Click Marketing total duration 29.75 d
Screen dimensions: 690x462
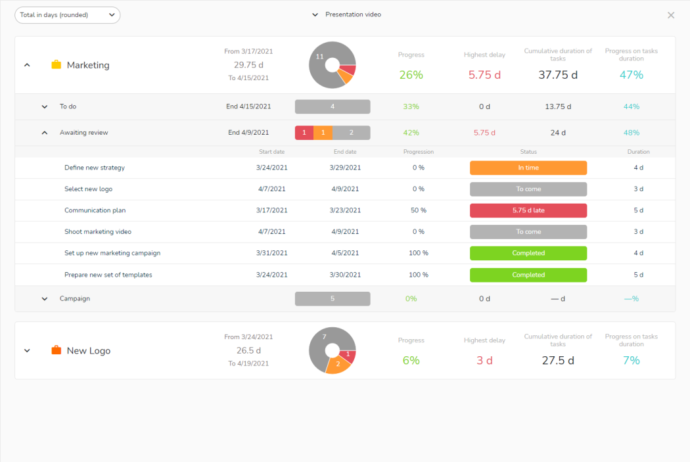tap(249, 65)
